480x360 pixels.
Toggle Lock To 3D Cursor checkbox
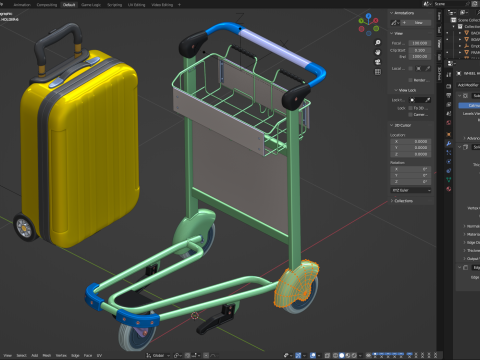(411, 108)
